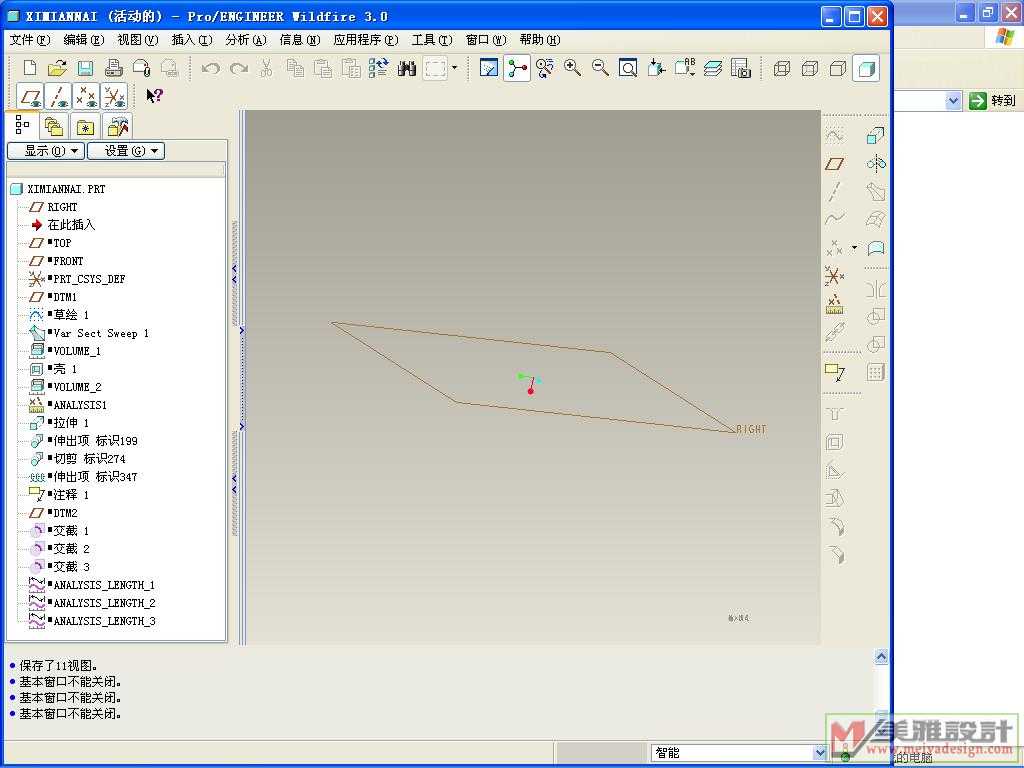The height and width of the screenshot is (768, 1024).
Task: Select the DTM2 datum plane in tree
Action: point(65,513)
